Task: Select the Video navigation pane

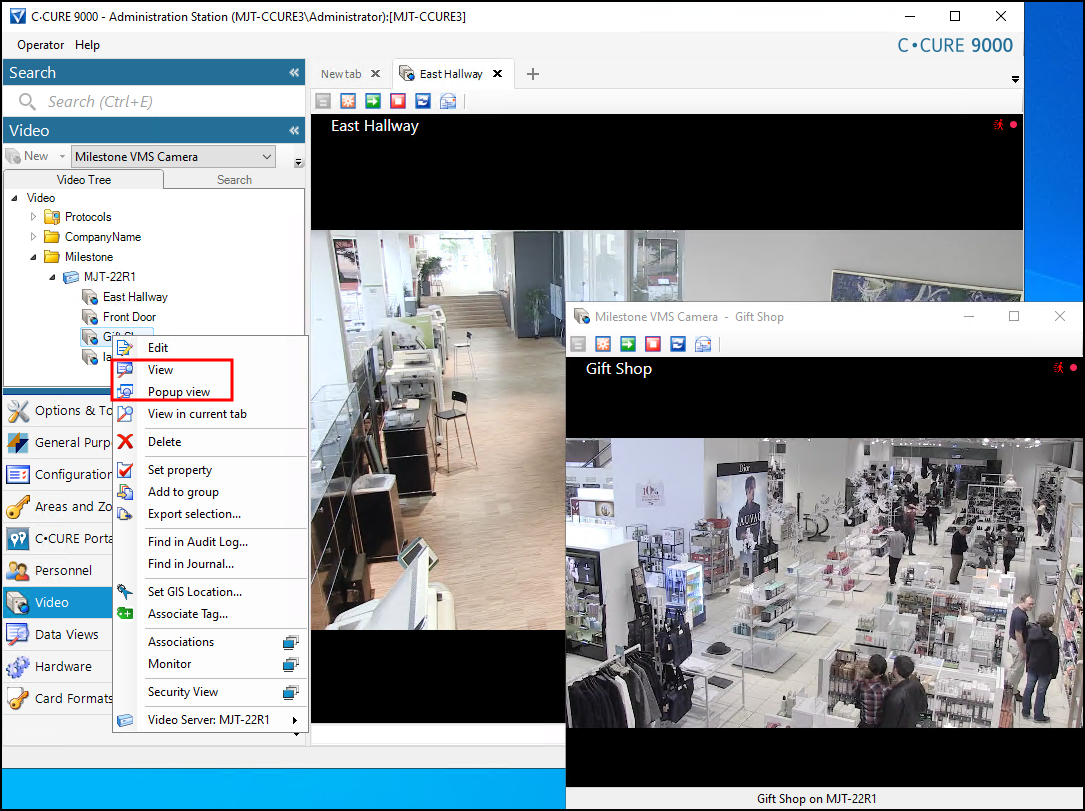Action: [x=58, y=603]
